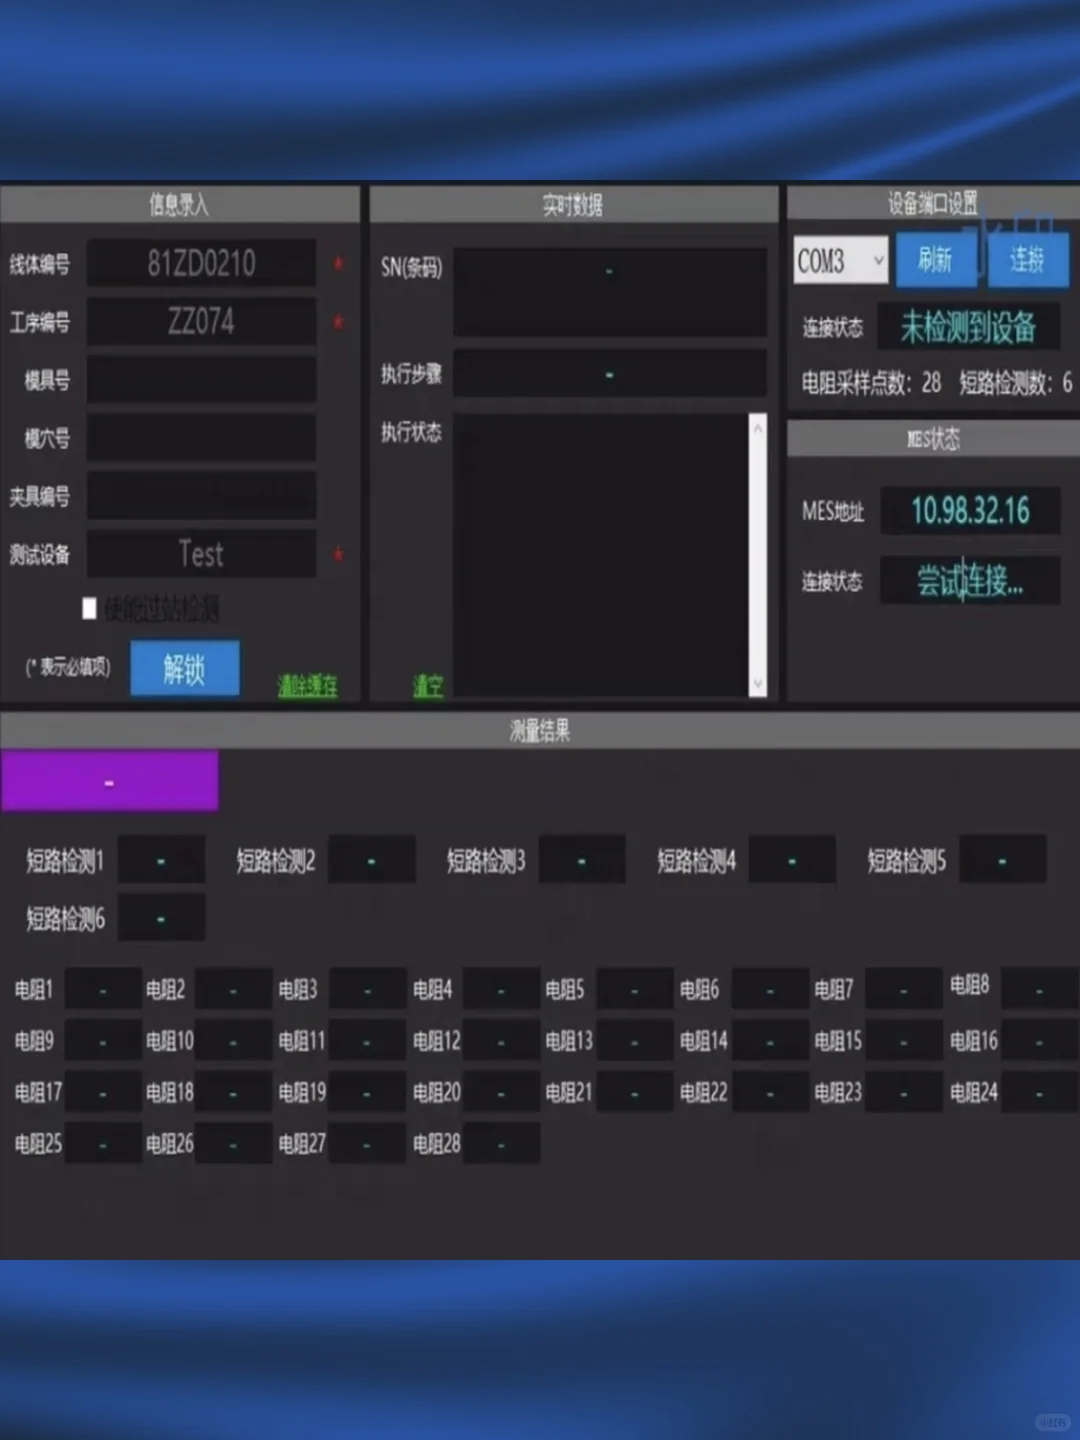Click the 未检测到设备 status text
Image resolution: width=1080 pixels, height=1440 pixels.
click(x=968, y=327)
